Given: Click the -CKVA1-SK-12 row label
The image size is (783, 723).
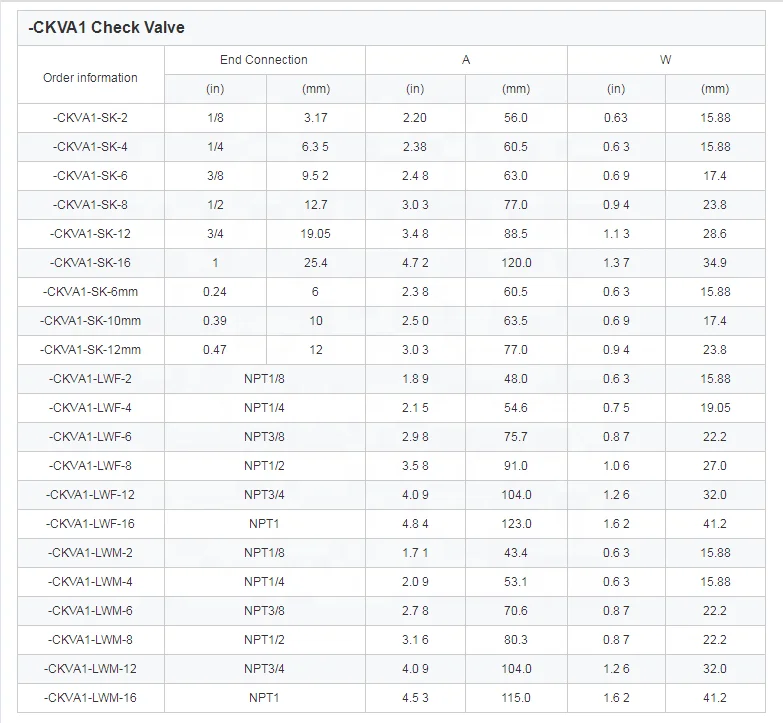Looking at the screenshot, I should tap(90, 234).
